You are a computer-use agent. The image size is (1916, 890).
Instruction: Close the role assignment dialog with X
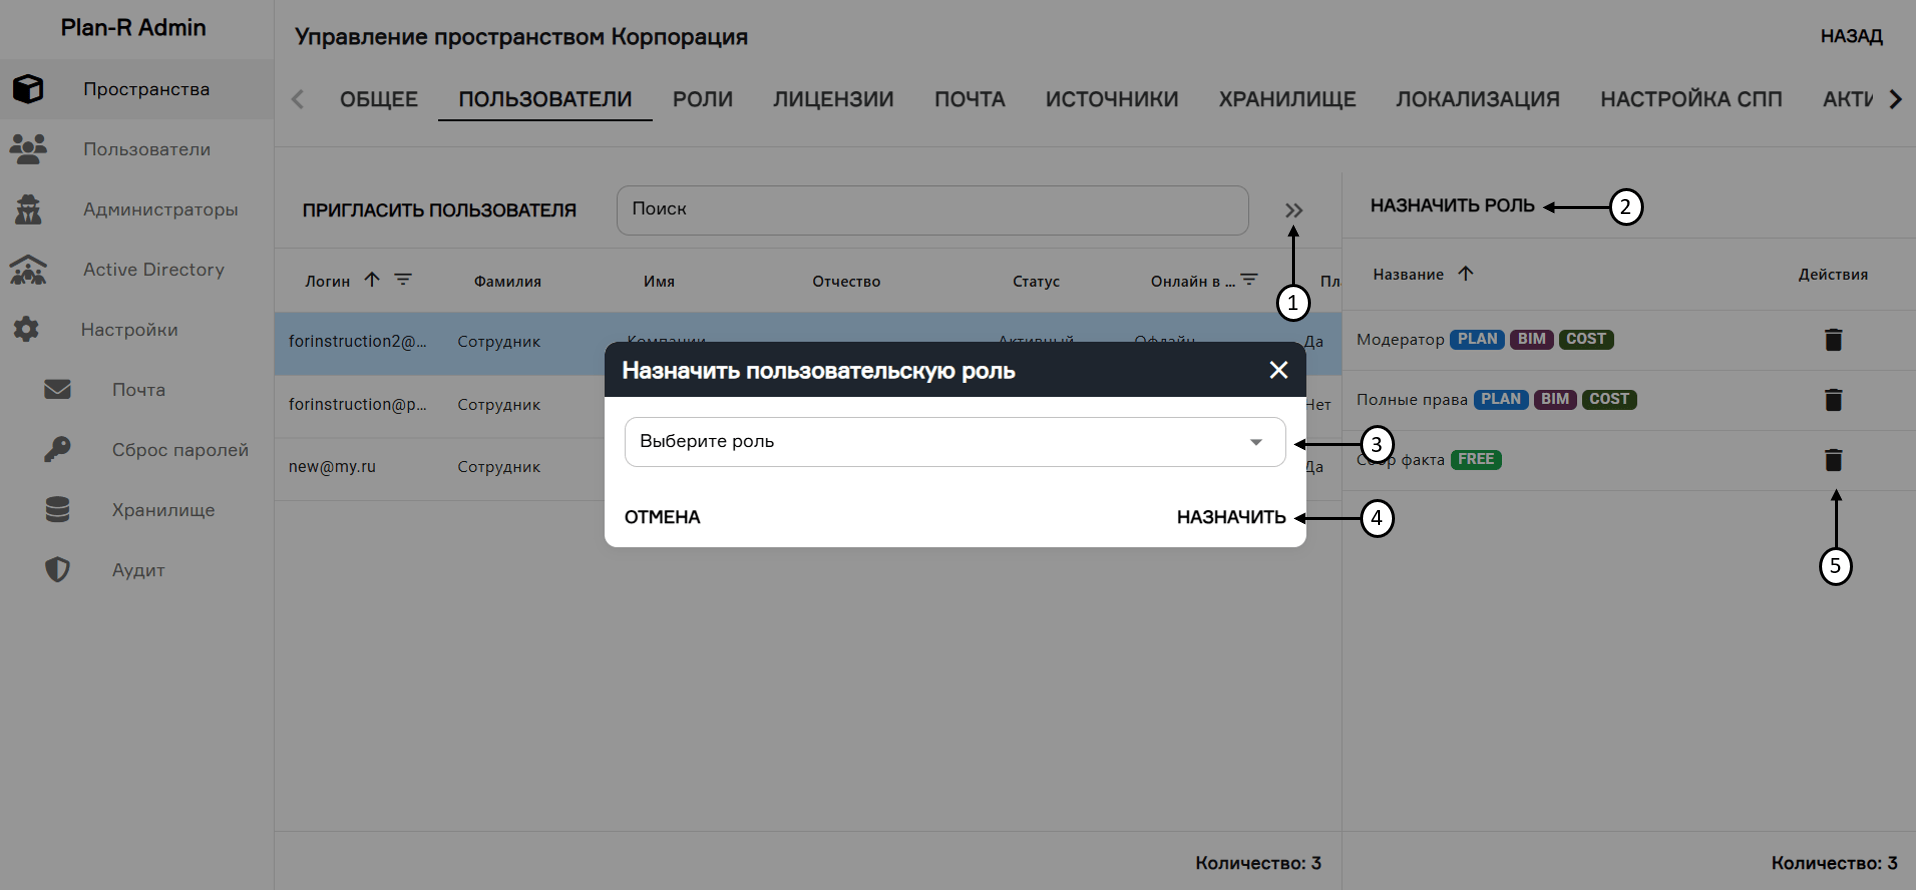coord(1278,370)
